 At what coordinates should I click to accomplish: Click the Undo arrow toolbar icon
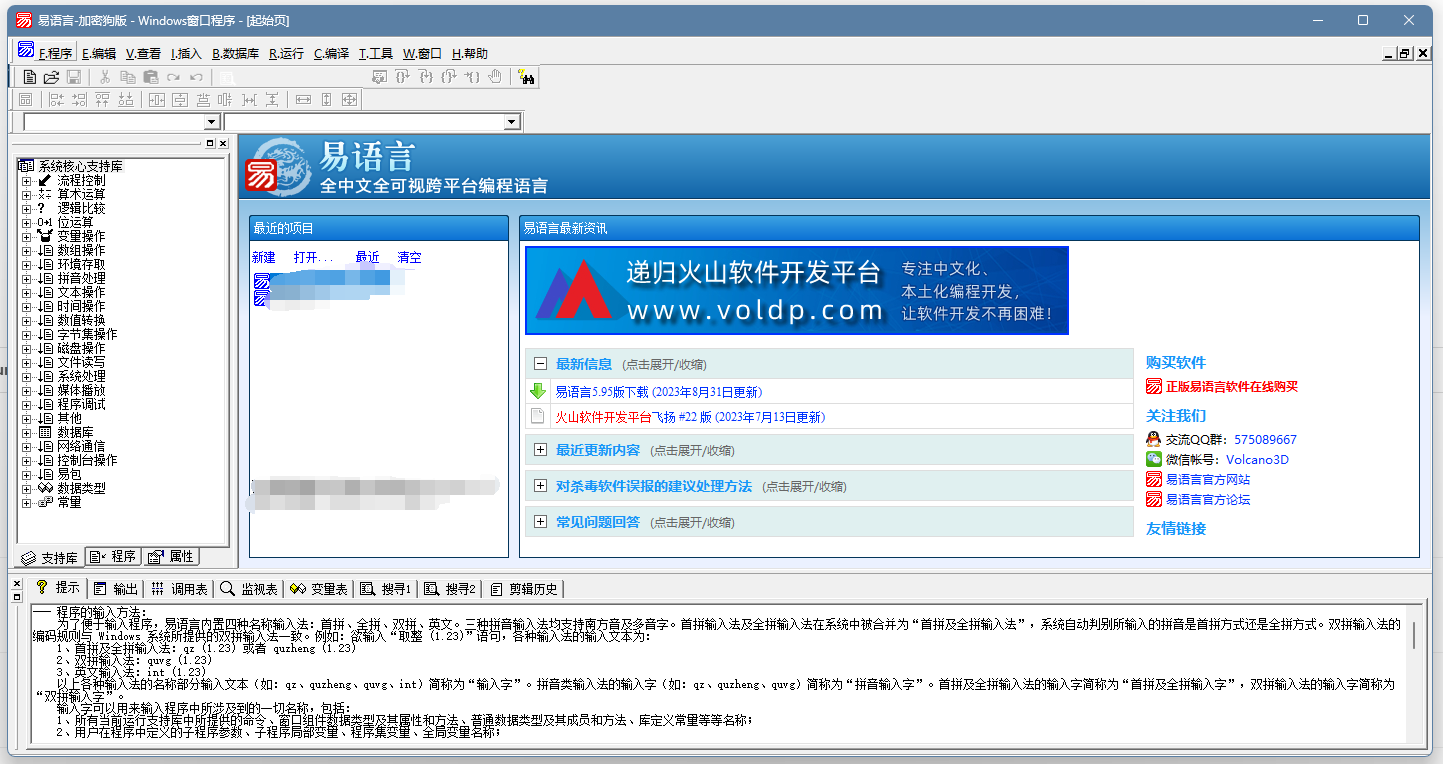pyautogui.click(x=196, y=77)
